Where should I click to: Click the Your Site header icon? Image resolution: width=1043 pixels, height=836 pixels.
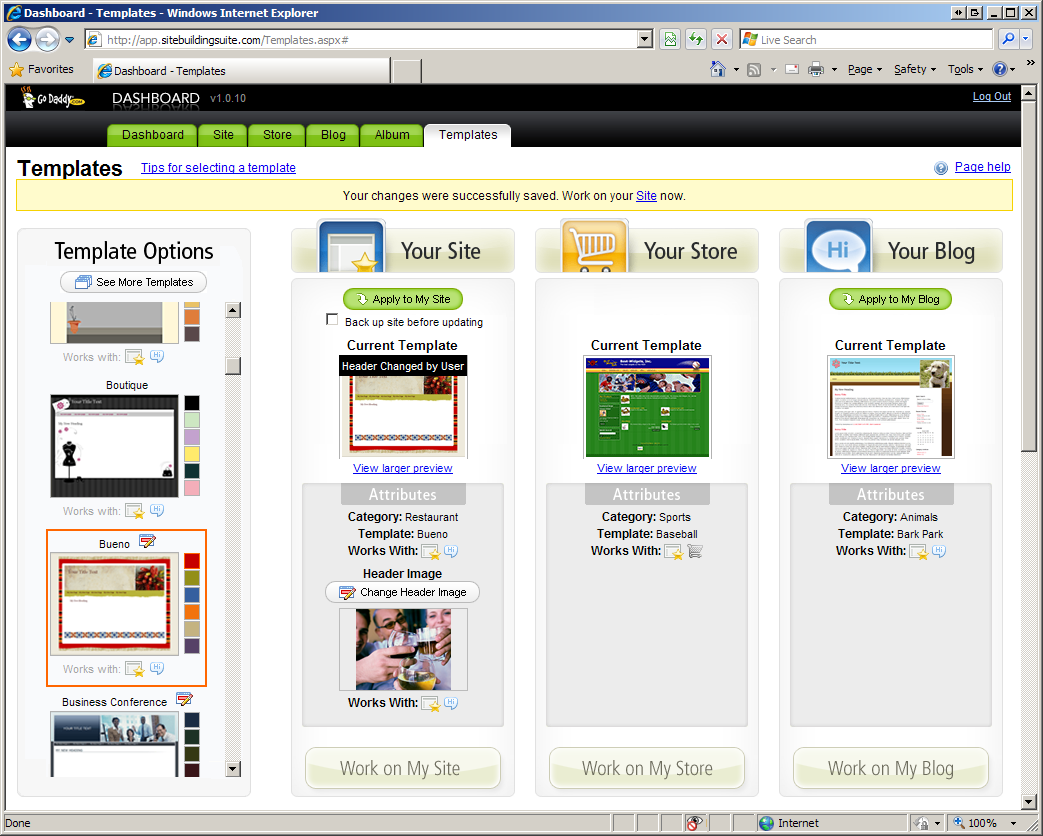352,245
